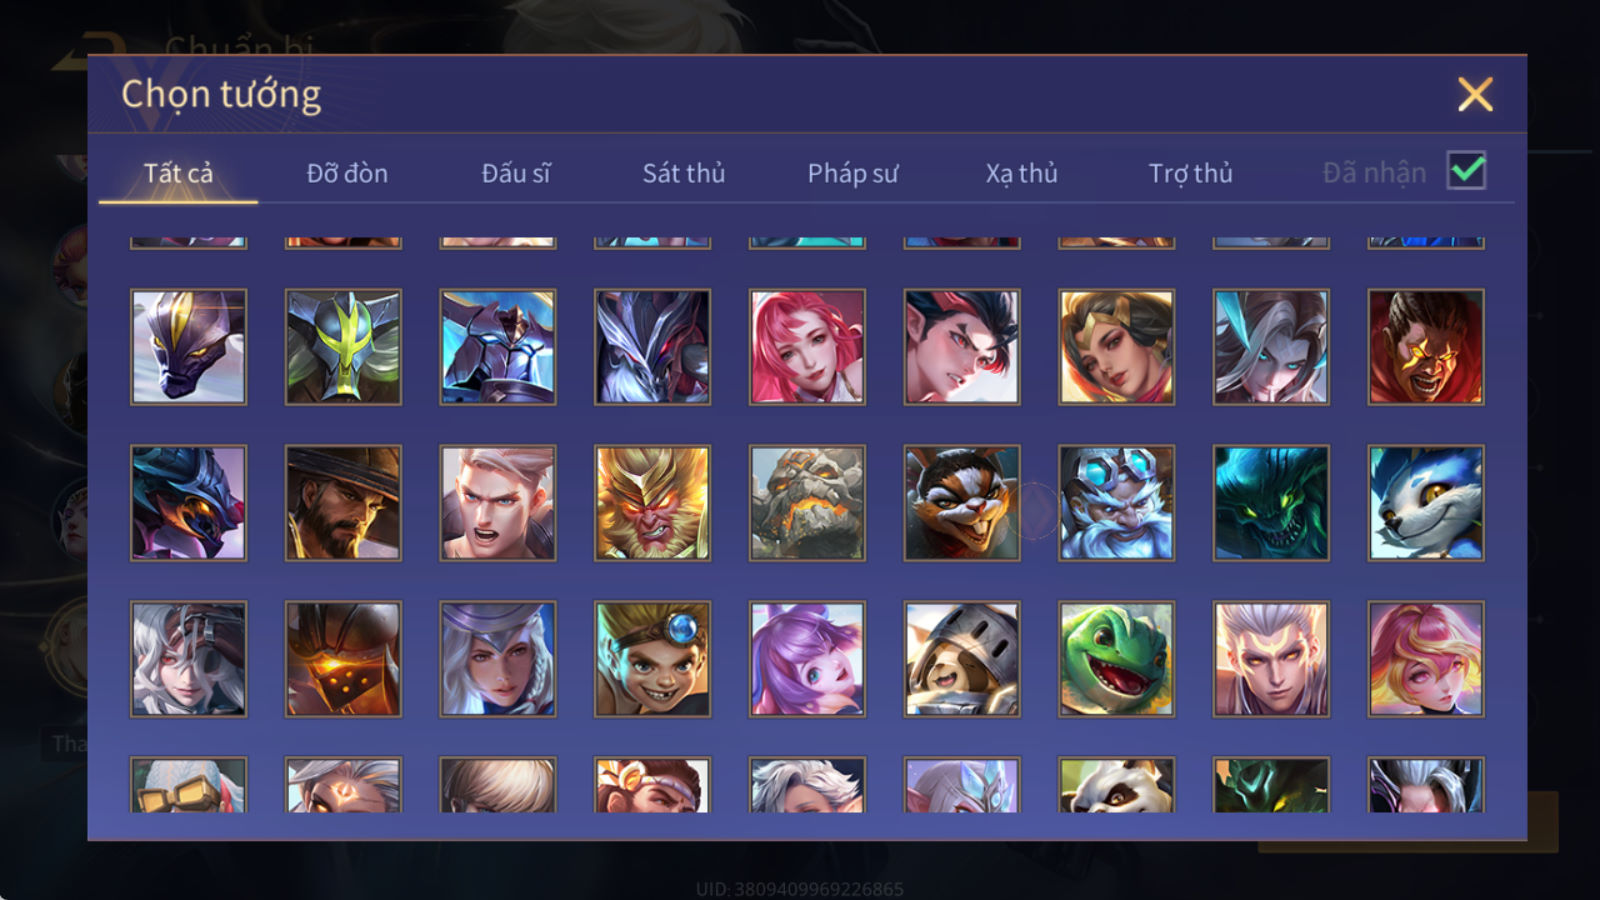This screenshot has height=900, width=1600.
Task: Select the pink-haired female hero portrait
Action: tap(807, 347)
